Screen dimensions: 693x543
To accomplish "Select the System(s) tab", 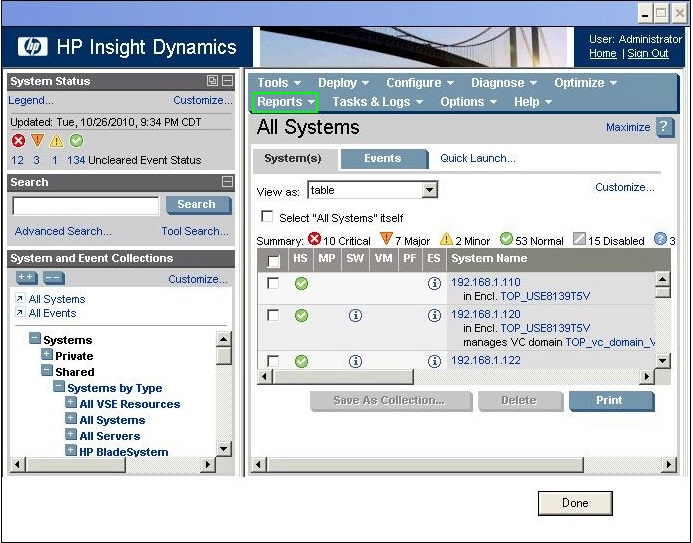I will tap(293, 158).
